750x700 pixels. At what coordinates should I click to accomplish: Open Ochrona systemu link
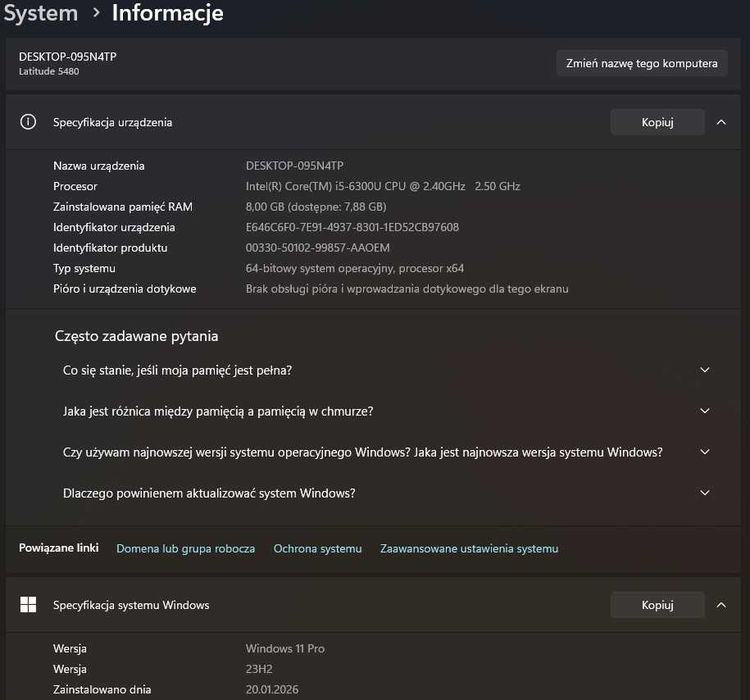click(318, 549)
